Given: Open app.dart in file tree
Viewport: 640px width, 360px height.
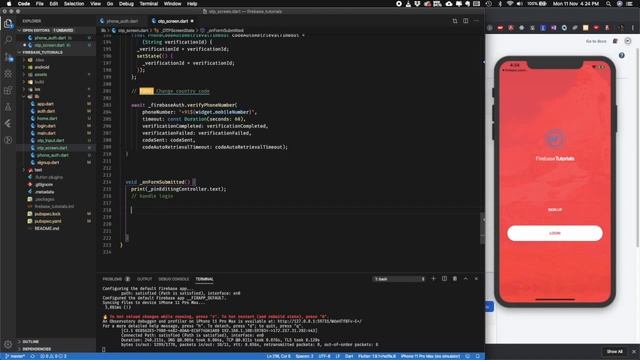Looking at the screenshot, I should point(45,104).
